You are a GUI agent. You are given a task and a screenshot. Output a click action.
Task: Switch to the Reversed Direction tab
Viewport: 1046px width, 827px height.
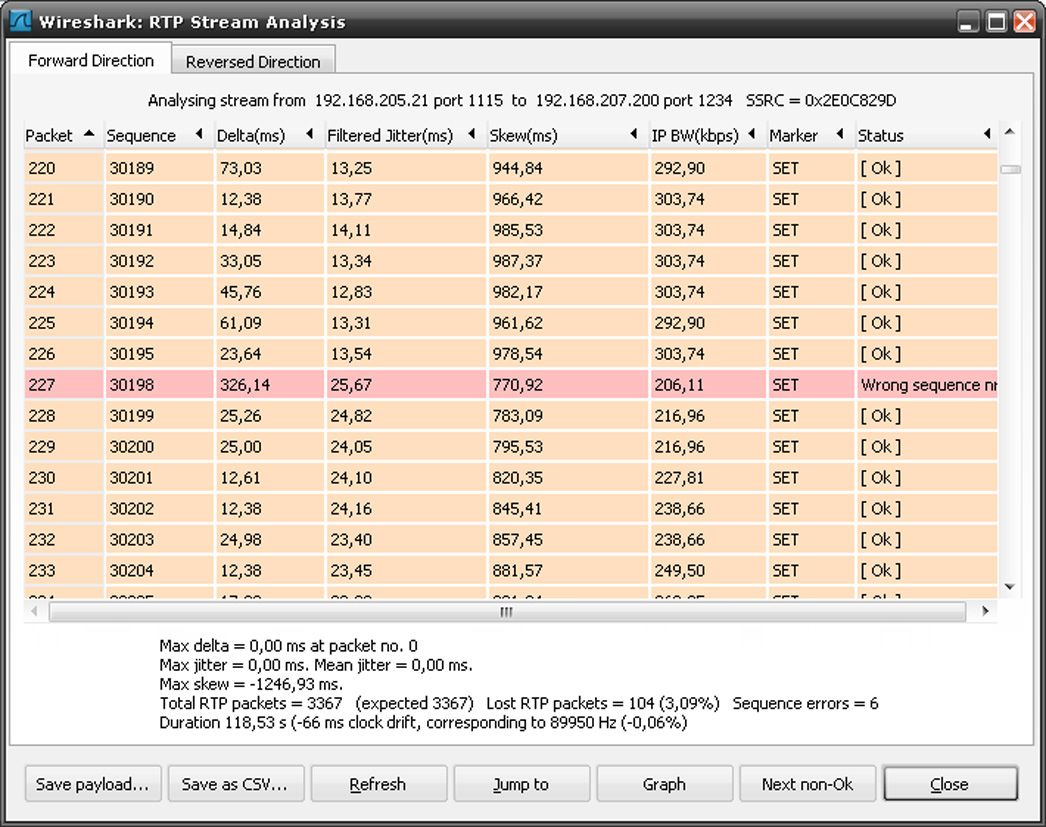point(253,61)
